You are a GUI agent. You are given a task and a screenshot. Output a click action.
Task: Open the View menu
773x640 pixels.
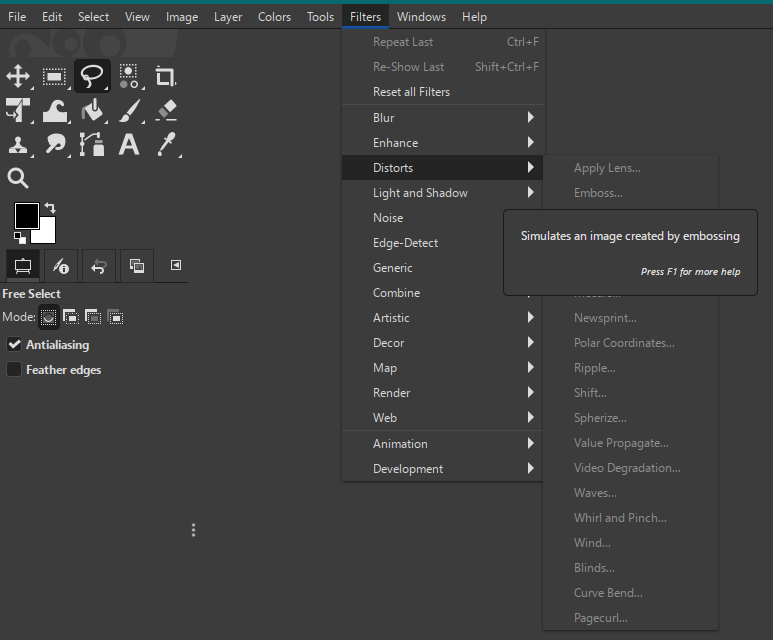click(x=137, y=17)
